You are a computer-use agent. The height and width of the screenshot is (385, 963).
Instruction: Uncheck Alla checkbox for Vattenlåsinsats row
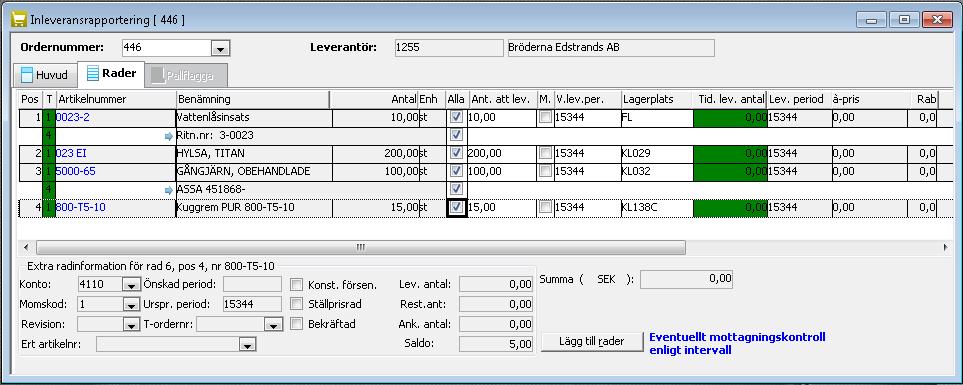456,117
